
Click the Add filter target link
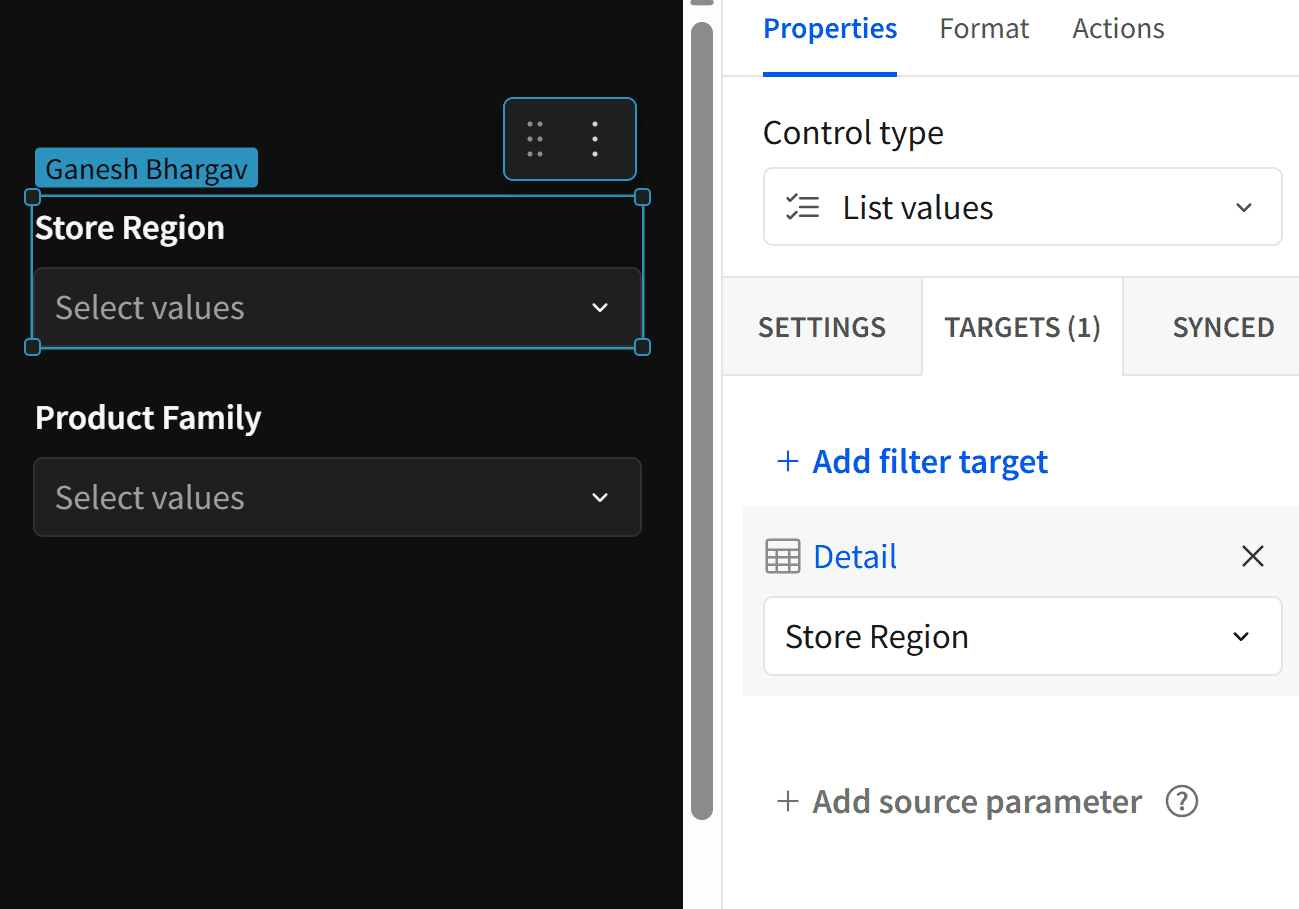[x=930, y=461]
